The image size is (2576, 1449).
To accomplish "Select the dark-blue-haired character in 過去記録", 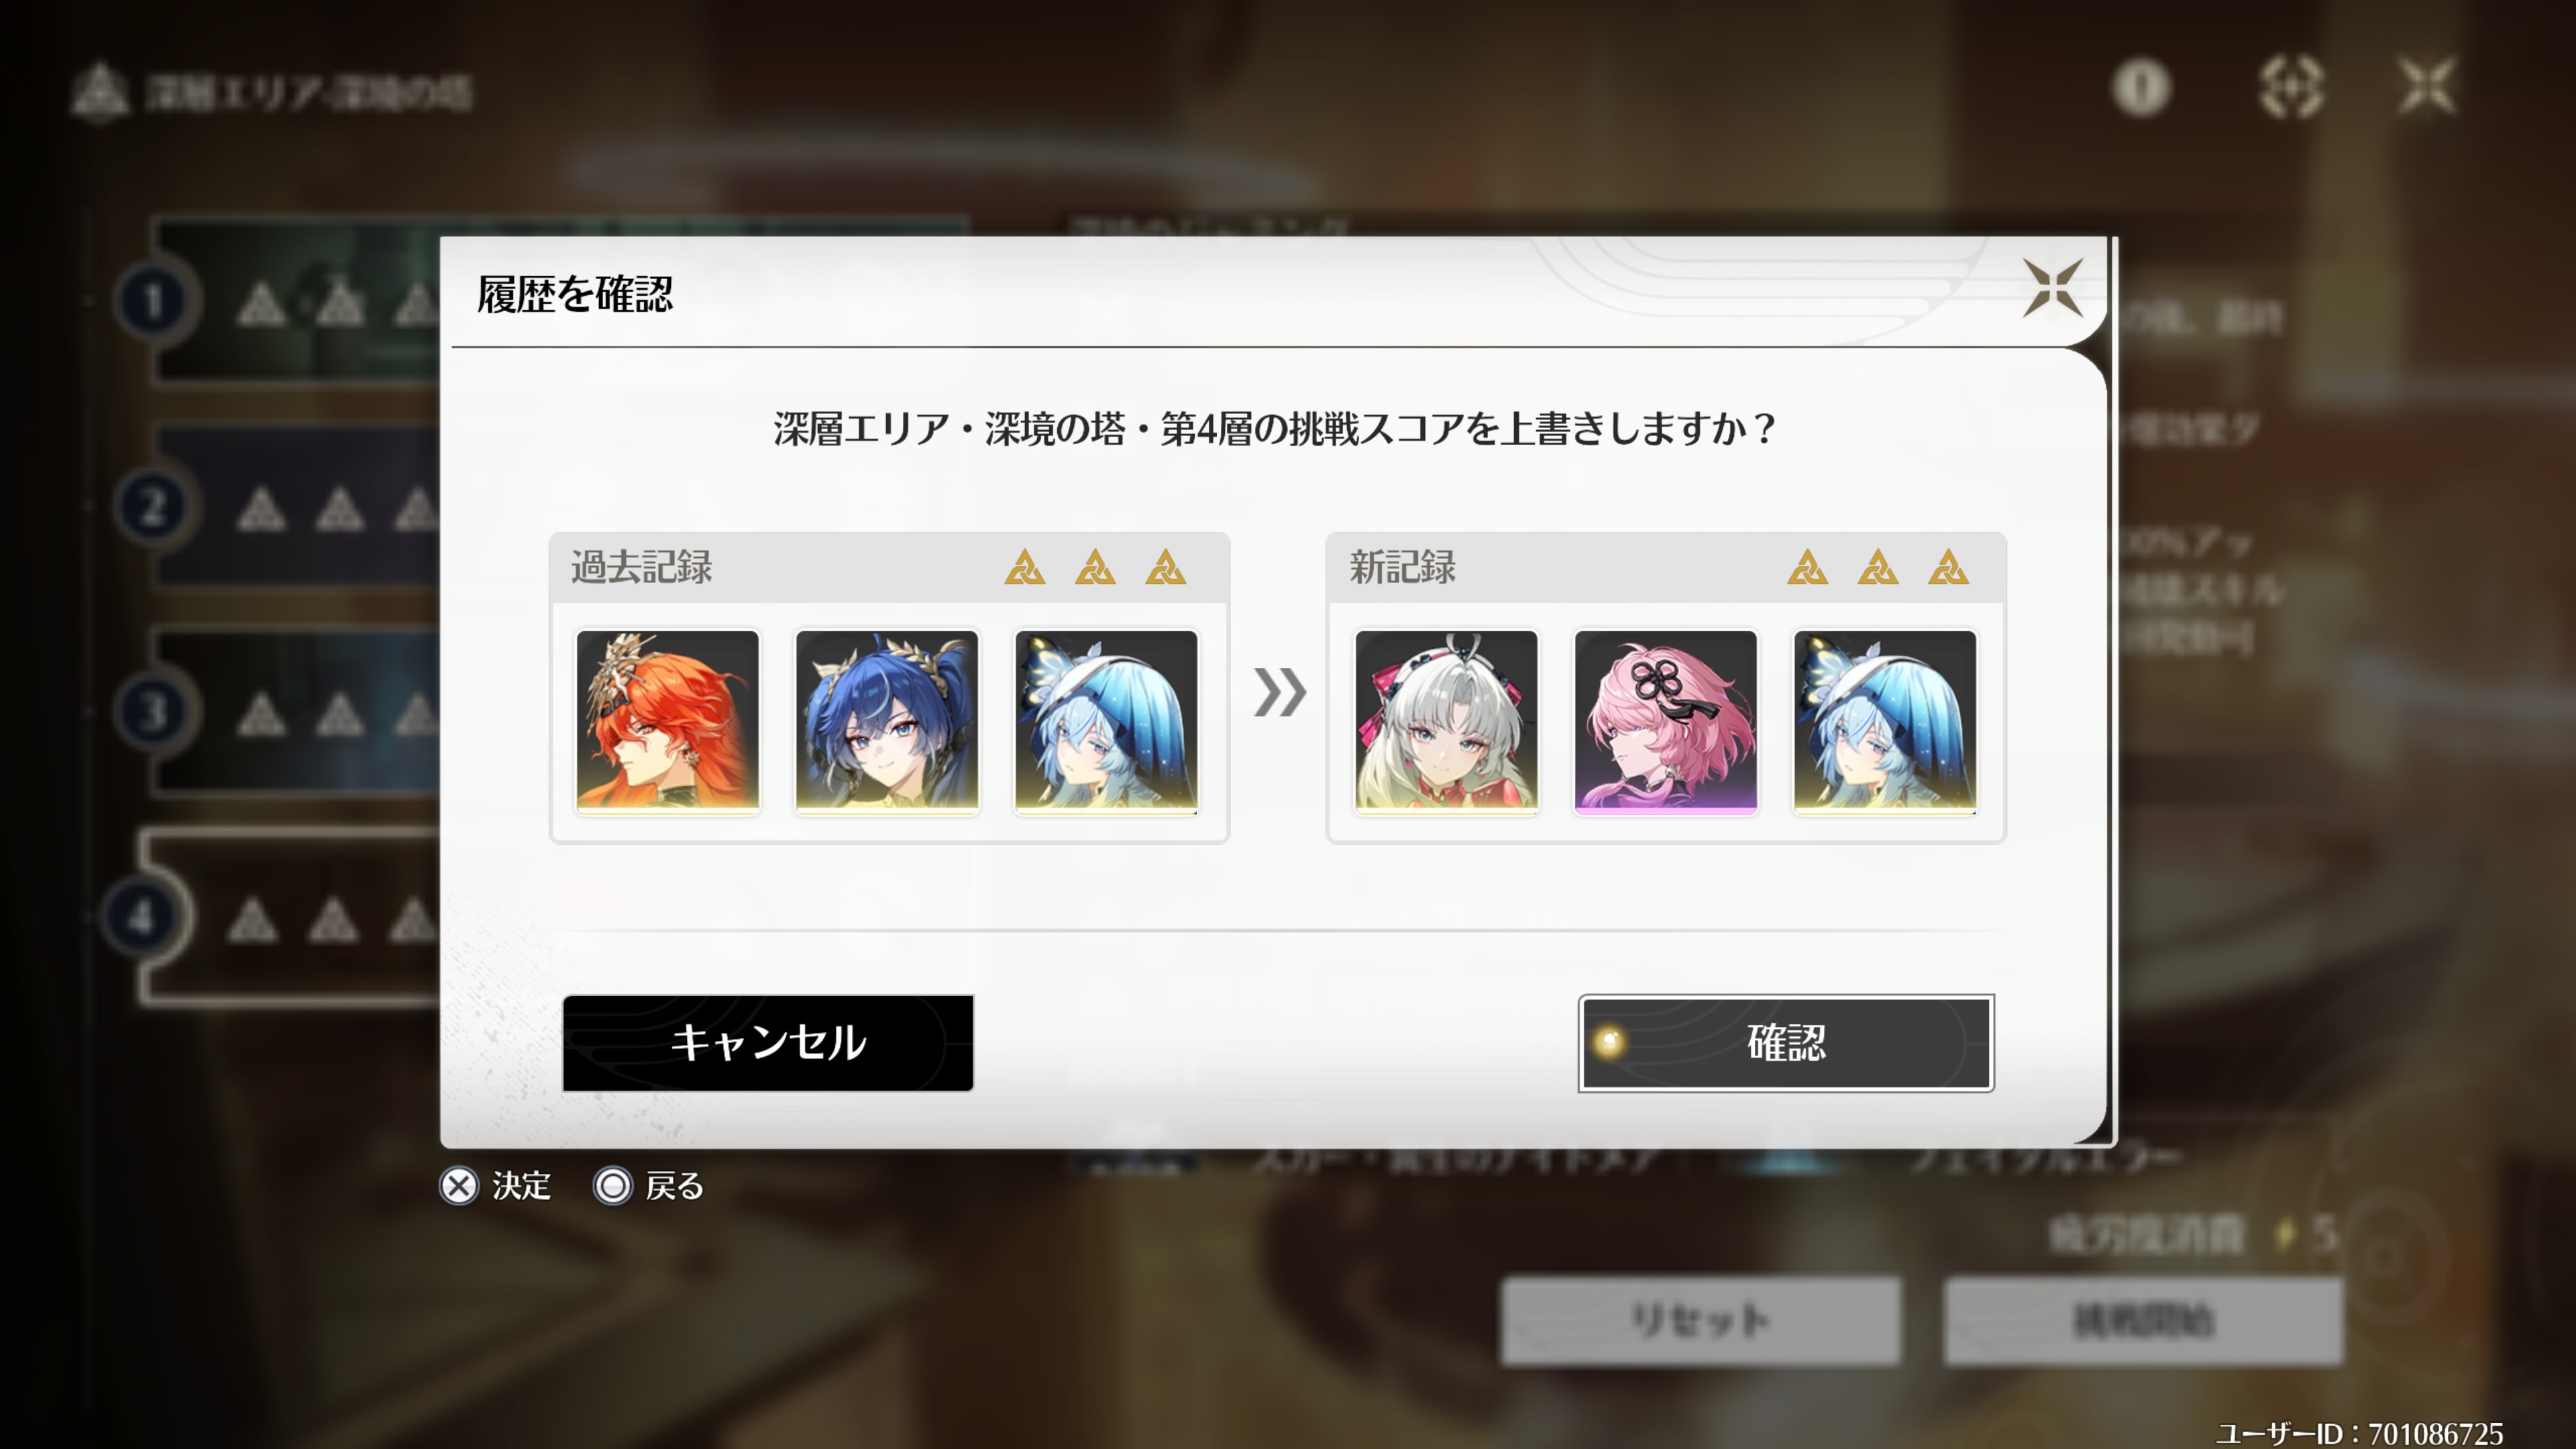I will click(x=887, y=721).
